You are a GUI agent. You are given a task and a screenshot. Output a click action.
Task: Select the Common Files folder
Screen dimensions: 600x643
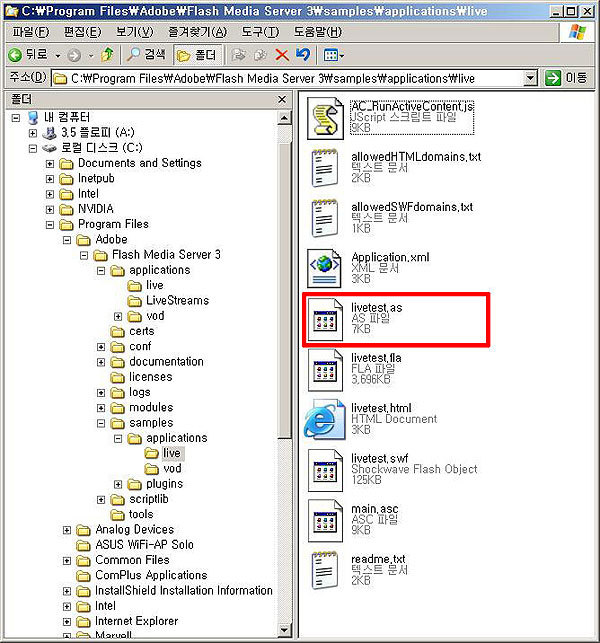[x=123, y=560]
